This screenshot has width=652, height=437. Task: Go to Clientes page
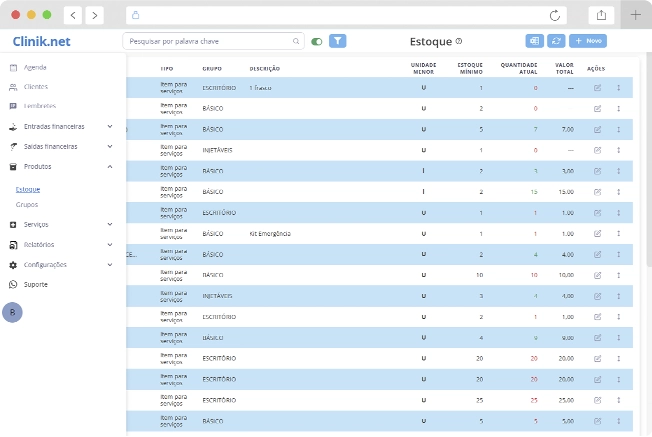[36, 87]
